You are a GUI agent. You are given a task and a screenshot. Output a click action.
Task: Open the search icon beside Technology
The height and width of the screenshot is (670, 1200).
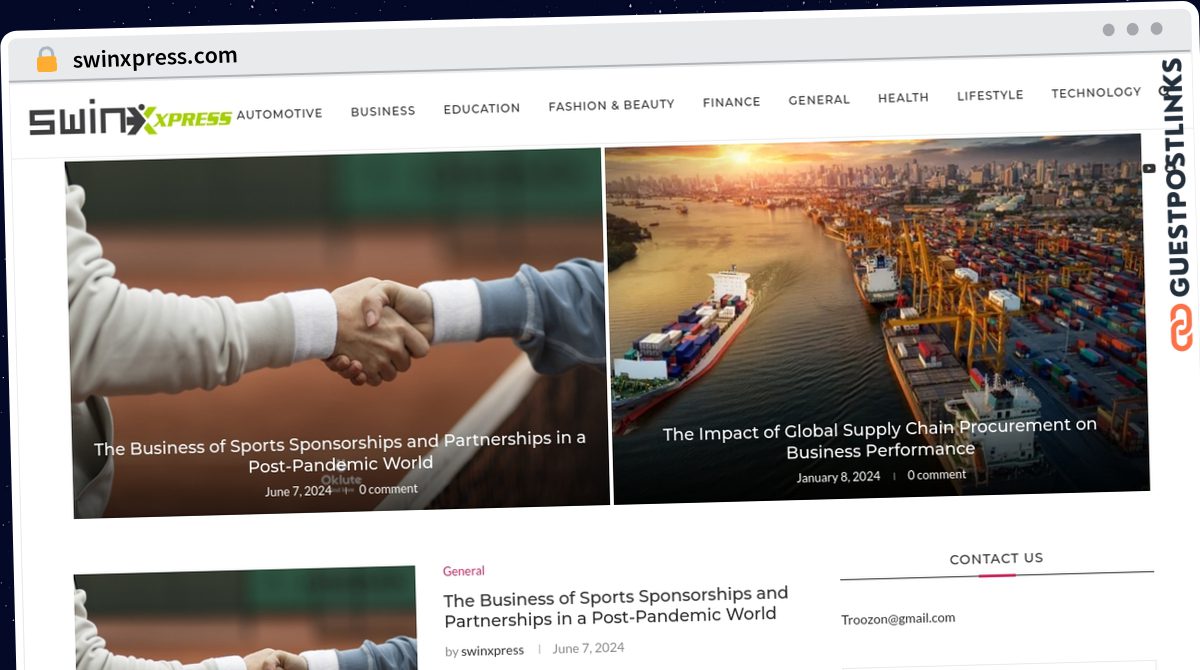click(1163, 91)
